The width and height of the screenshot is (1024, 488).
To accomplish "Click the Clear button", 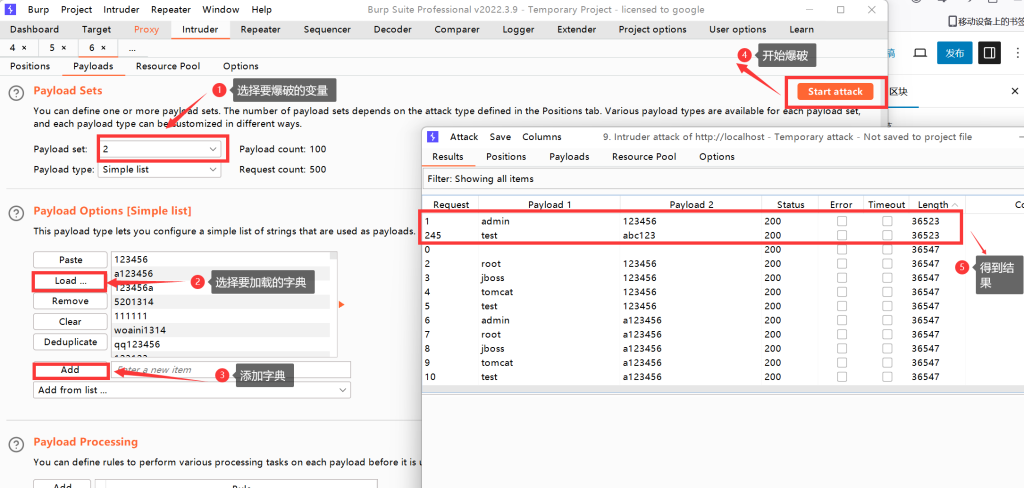I will pyautogui.click(x=70, y=321).
